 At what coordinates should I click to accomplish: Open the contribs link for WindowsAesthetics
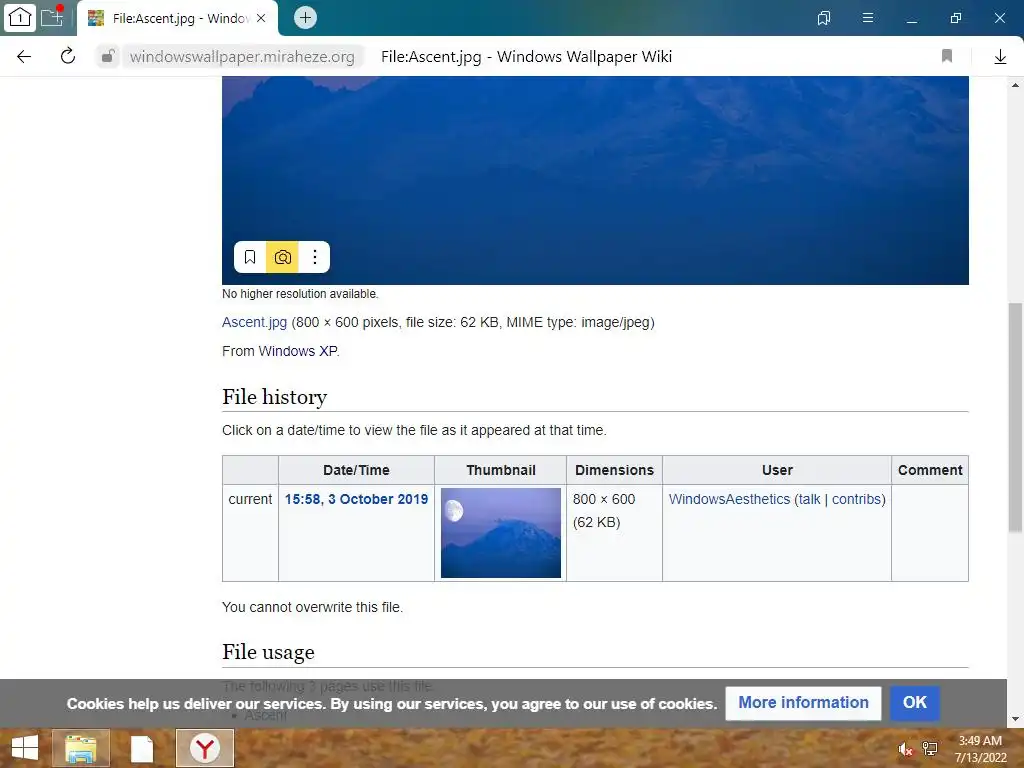[x=856, y=499]
